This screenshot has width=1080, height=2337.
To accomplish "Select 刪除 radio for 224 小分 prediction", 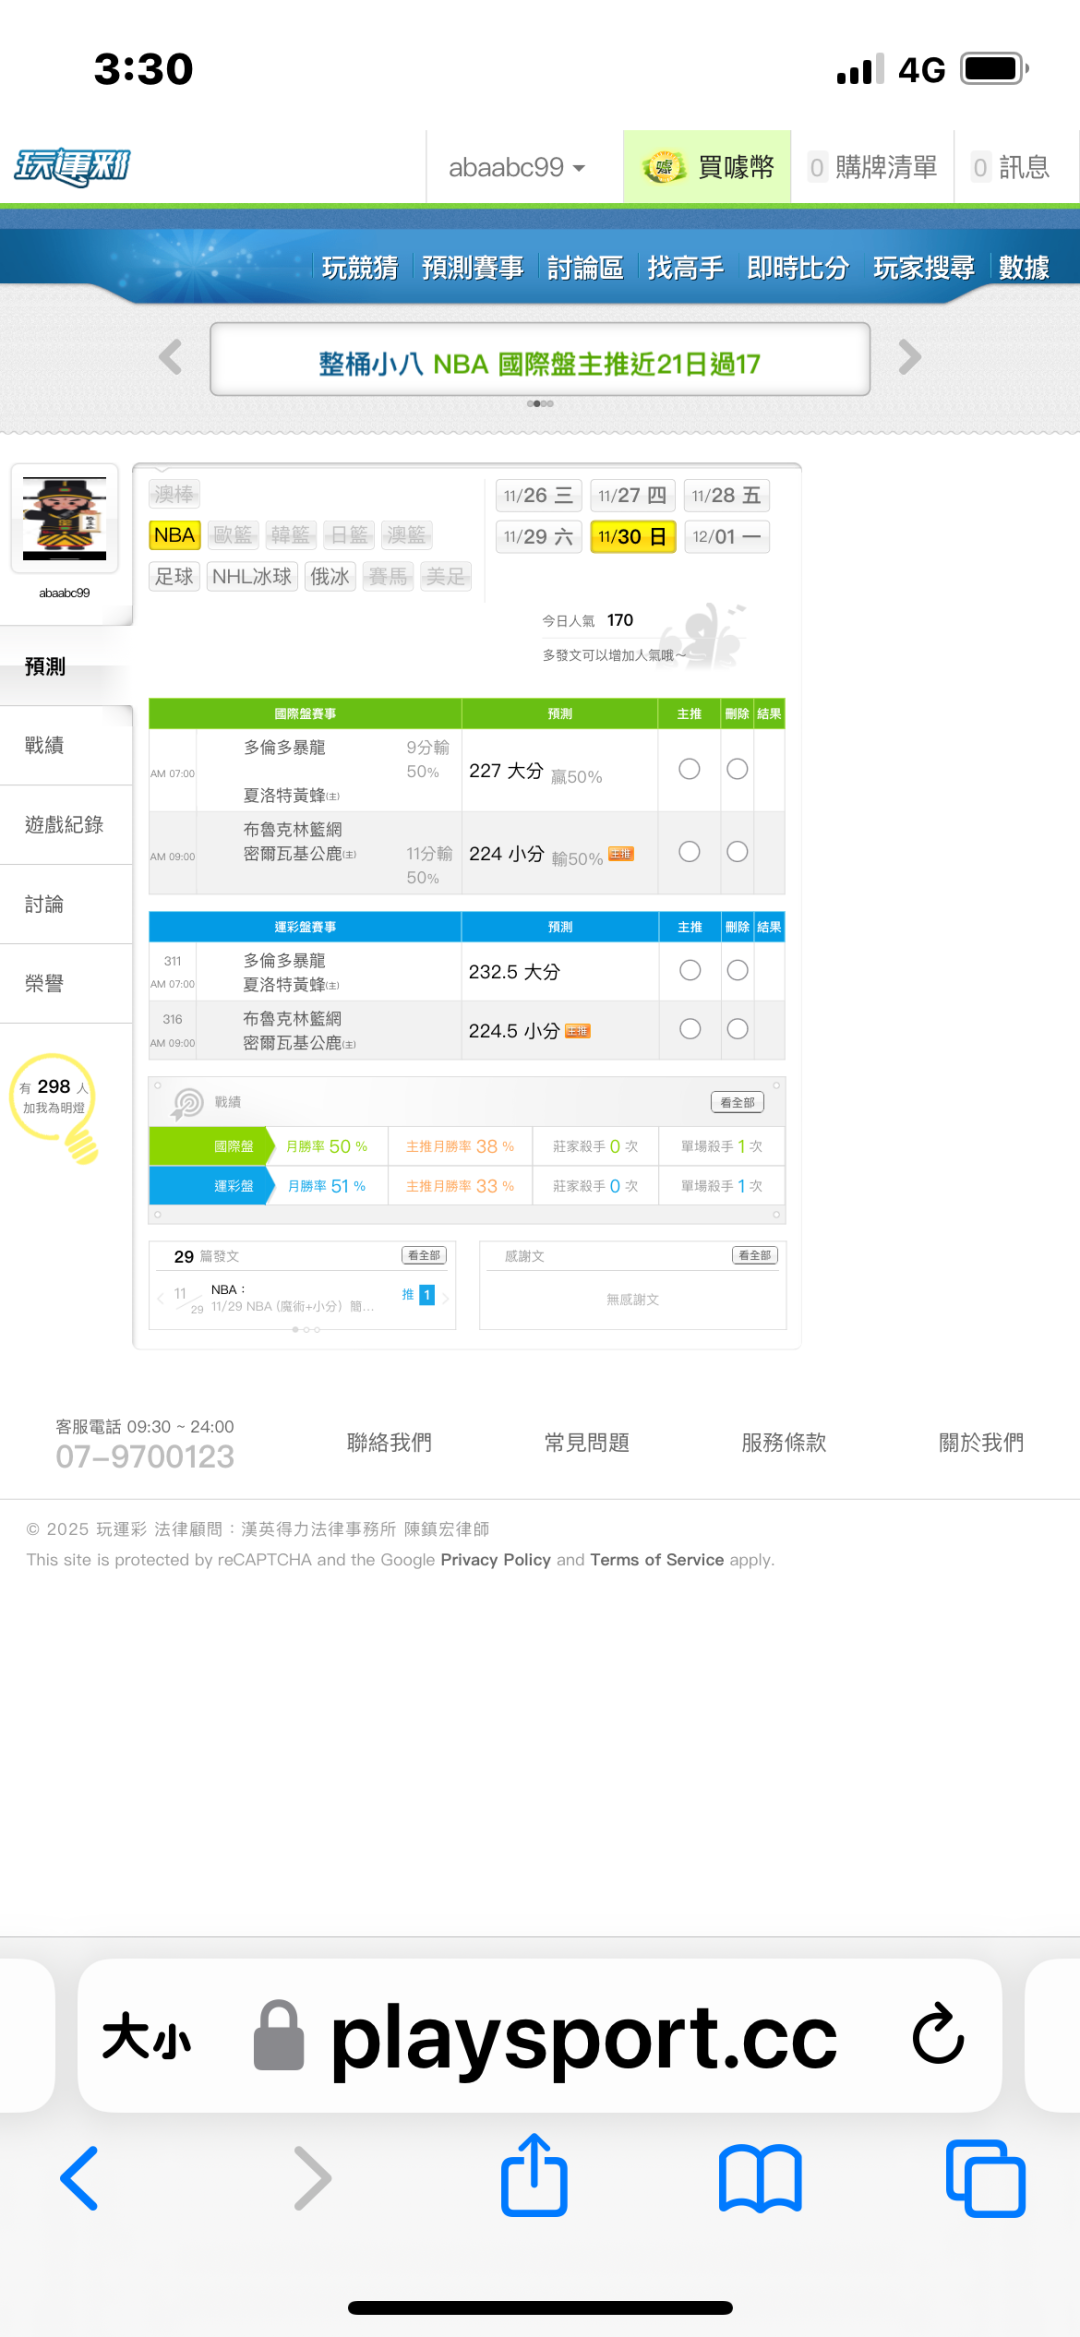I will tap(737, 852).
